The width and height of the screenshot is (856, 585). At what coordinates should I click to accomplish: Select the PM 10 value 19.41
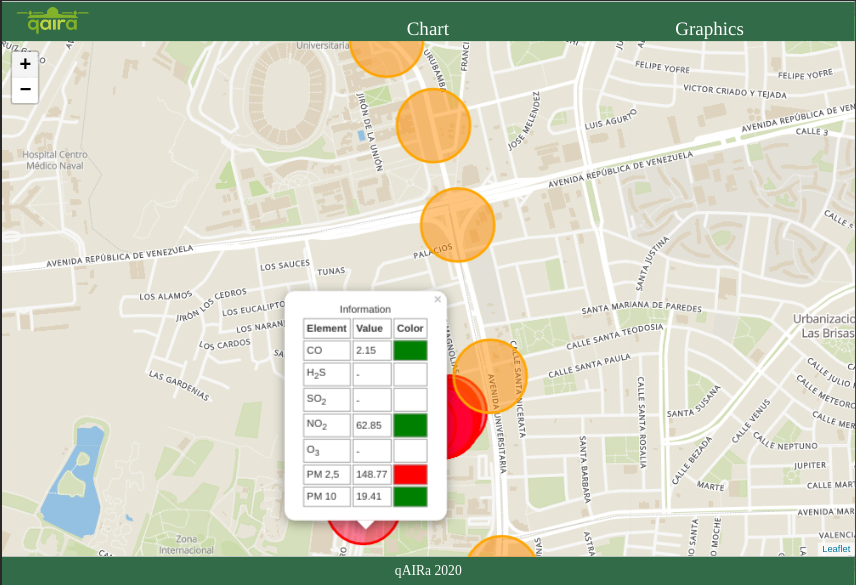372,497
